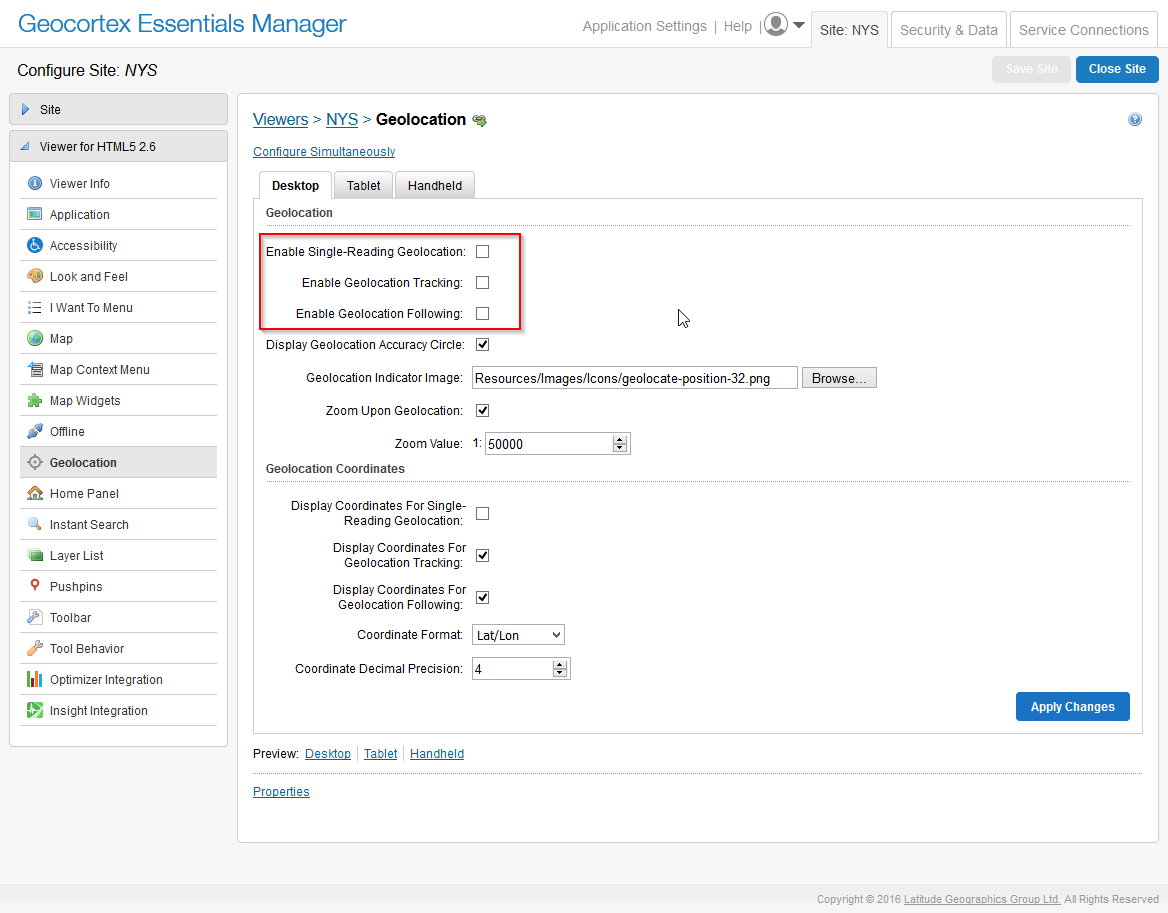Decrease the Zoom Value stepper

(x=620, y=448)
